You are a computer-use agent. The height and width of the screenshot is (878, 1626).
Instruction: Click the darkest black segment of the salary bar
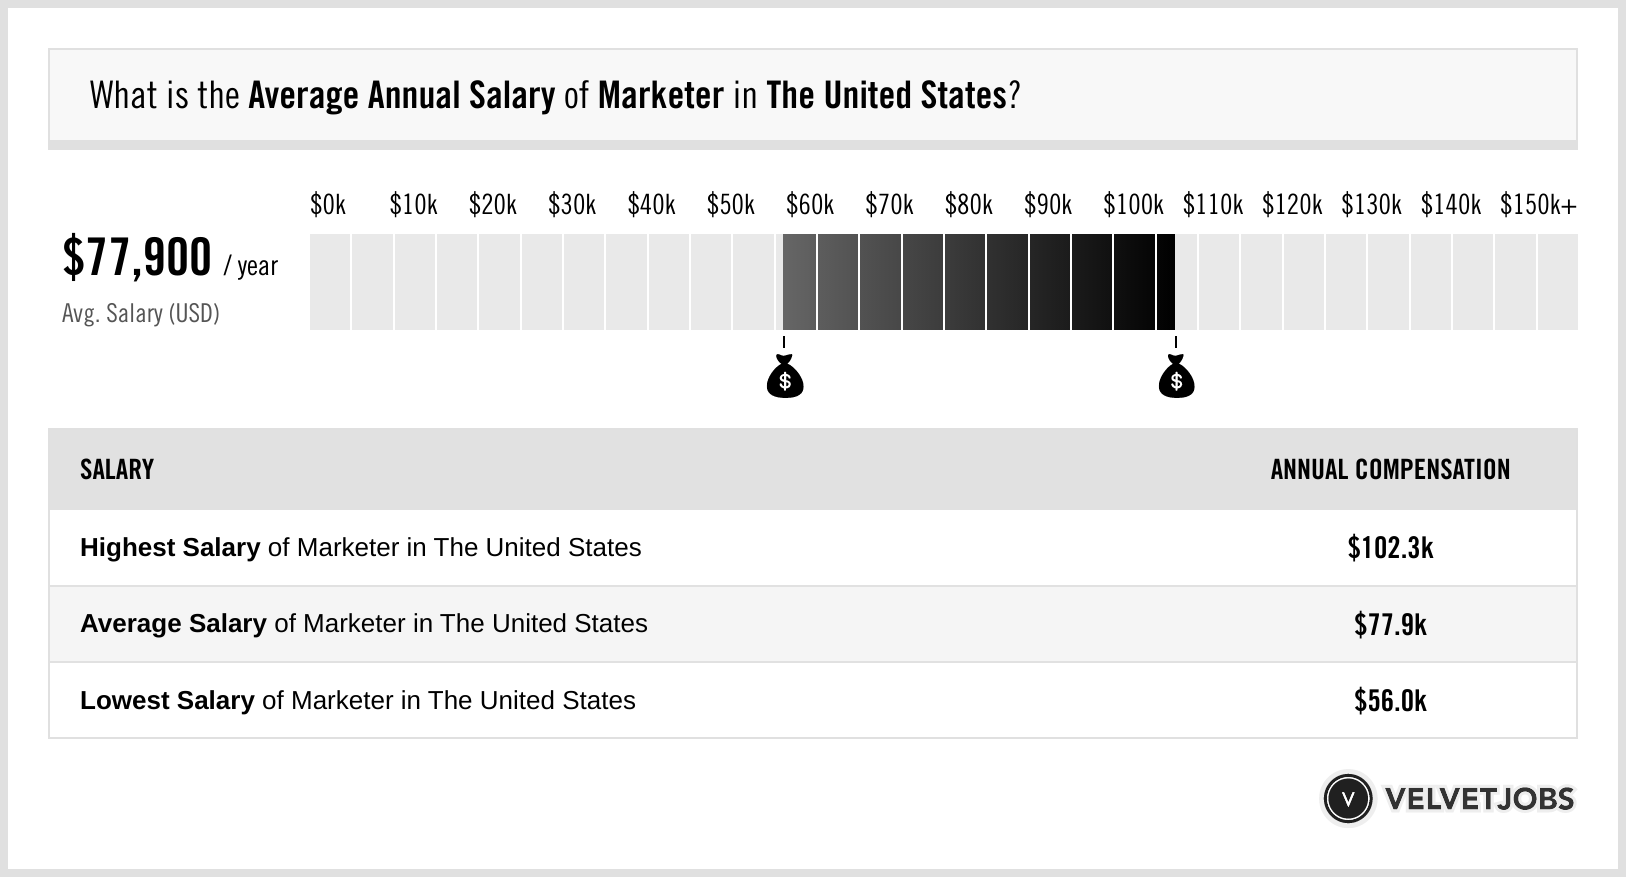click(x=1165, y=282)
